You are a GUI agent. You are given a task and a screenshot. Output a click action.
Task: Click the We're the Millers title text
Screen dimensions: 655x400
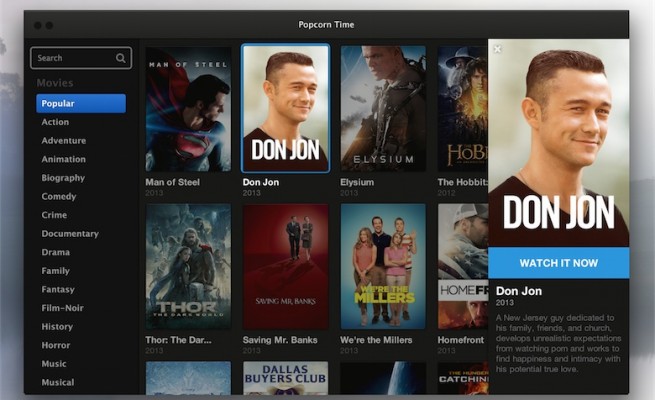376,340
